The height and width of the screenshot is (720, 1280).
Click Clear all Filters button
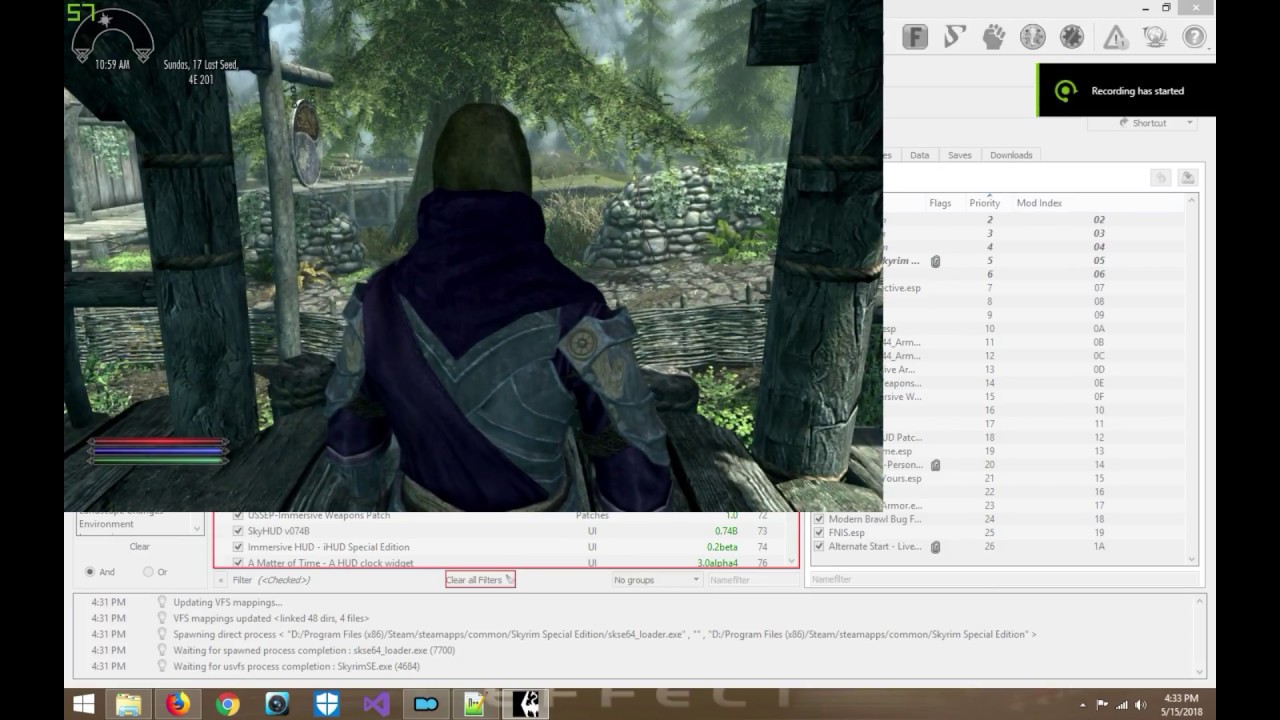[480, 580]
